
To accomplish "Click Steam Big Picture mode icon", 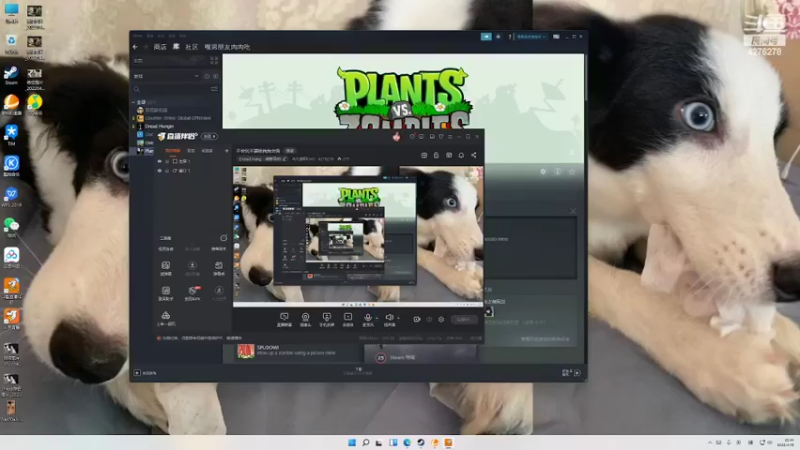I will (x=556, y=37).
